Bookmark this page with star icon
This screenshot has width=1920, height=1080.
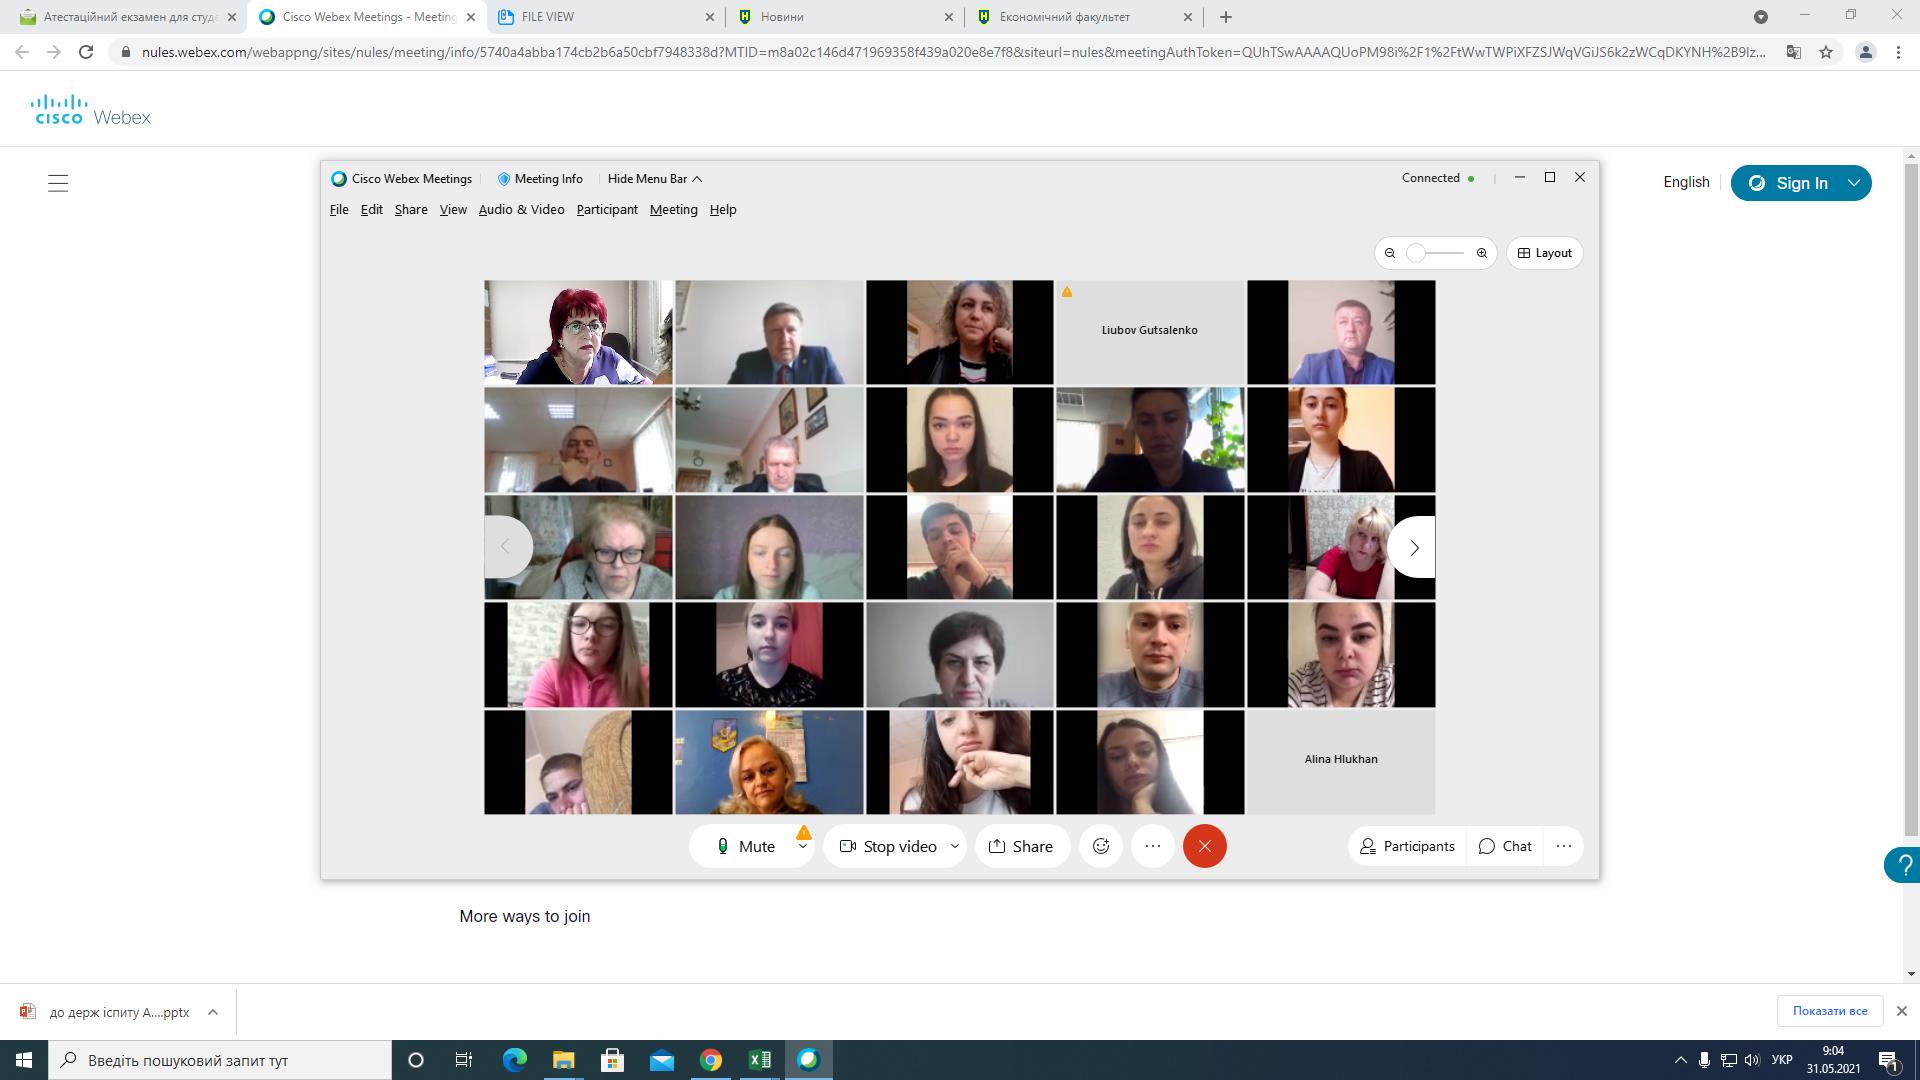pyautogui.click(x=1826, y=52)
